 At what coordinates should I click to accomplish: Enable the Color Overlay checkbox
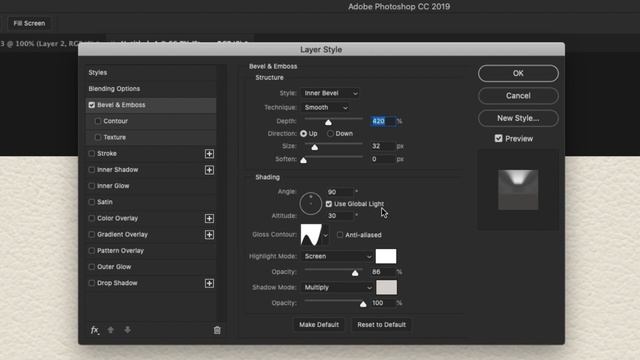pyautogui.click(x=91, y=218)
